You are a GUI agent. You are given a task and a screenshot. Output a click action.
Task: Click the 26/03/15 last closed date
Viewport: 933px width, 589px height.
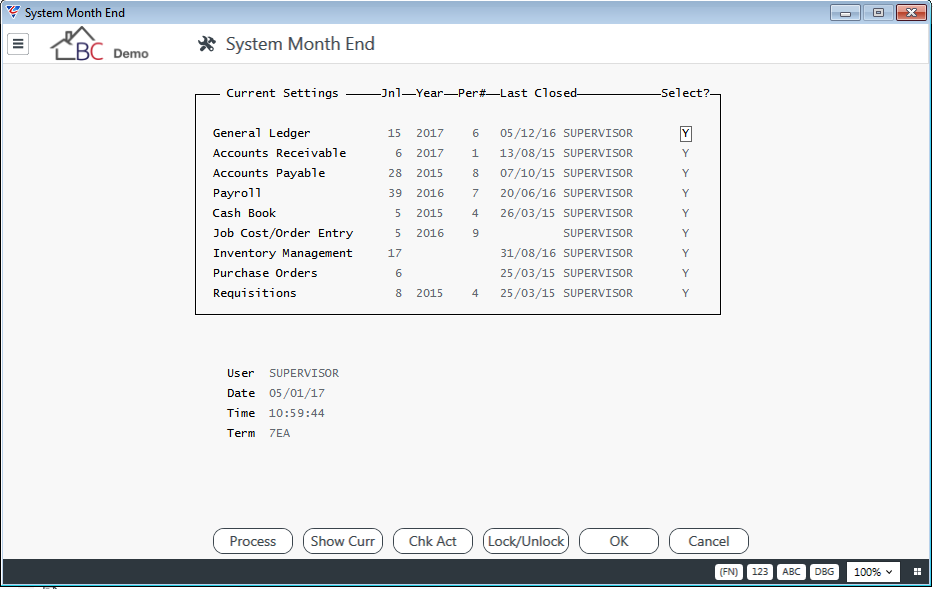pyautogui.click(x=528, y=213)
